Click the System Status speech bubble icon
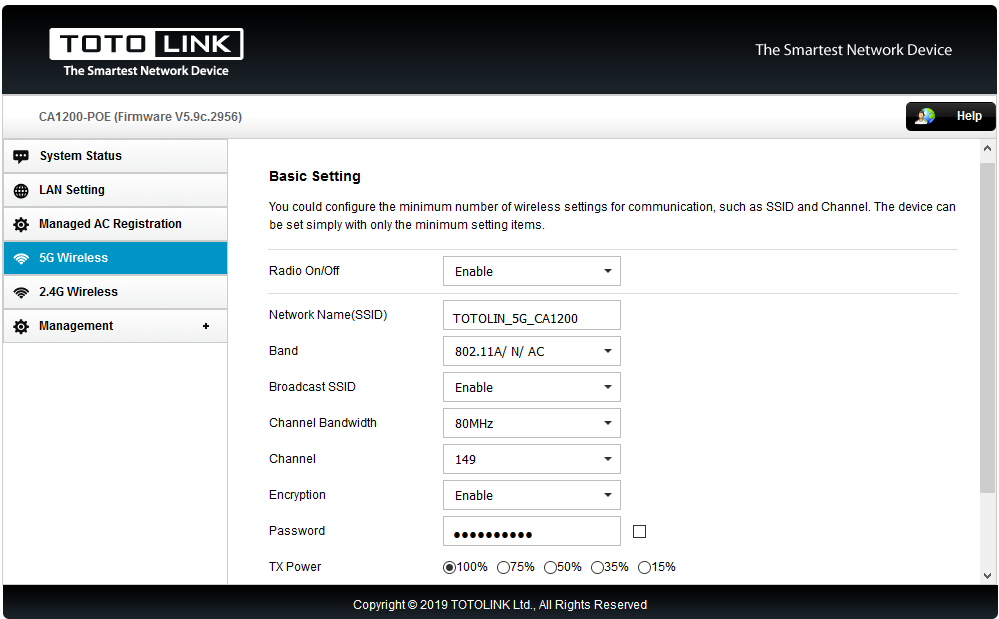 (21, 156)
